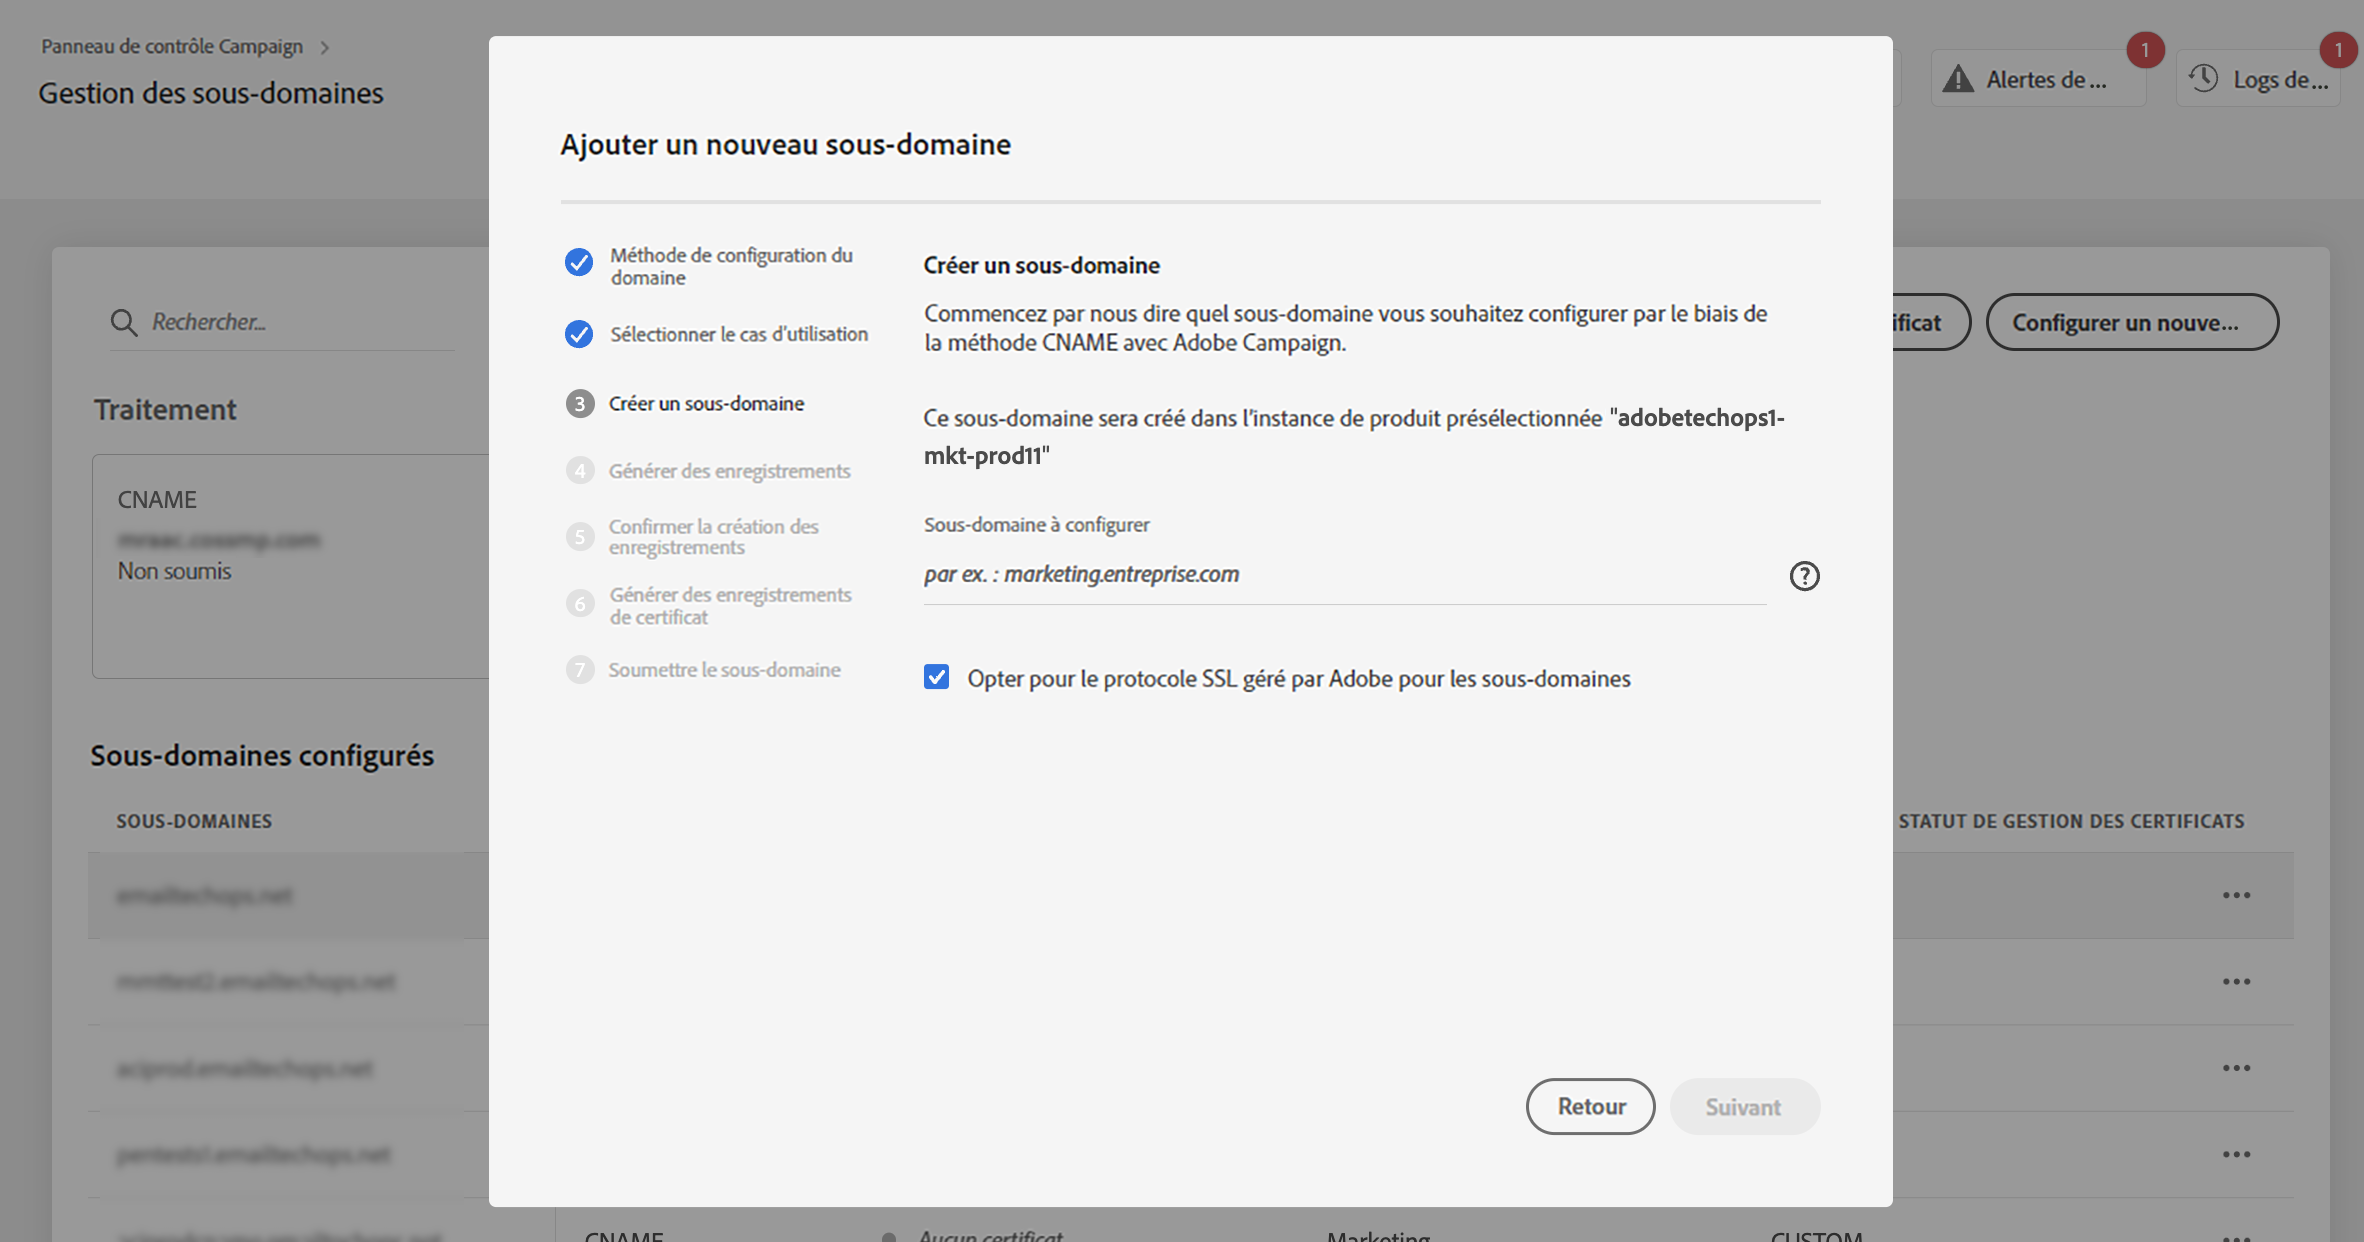Open the second subdomain row's three-dot menu
Viewport: 2364px width, 1242px height.
(2236, 981)
